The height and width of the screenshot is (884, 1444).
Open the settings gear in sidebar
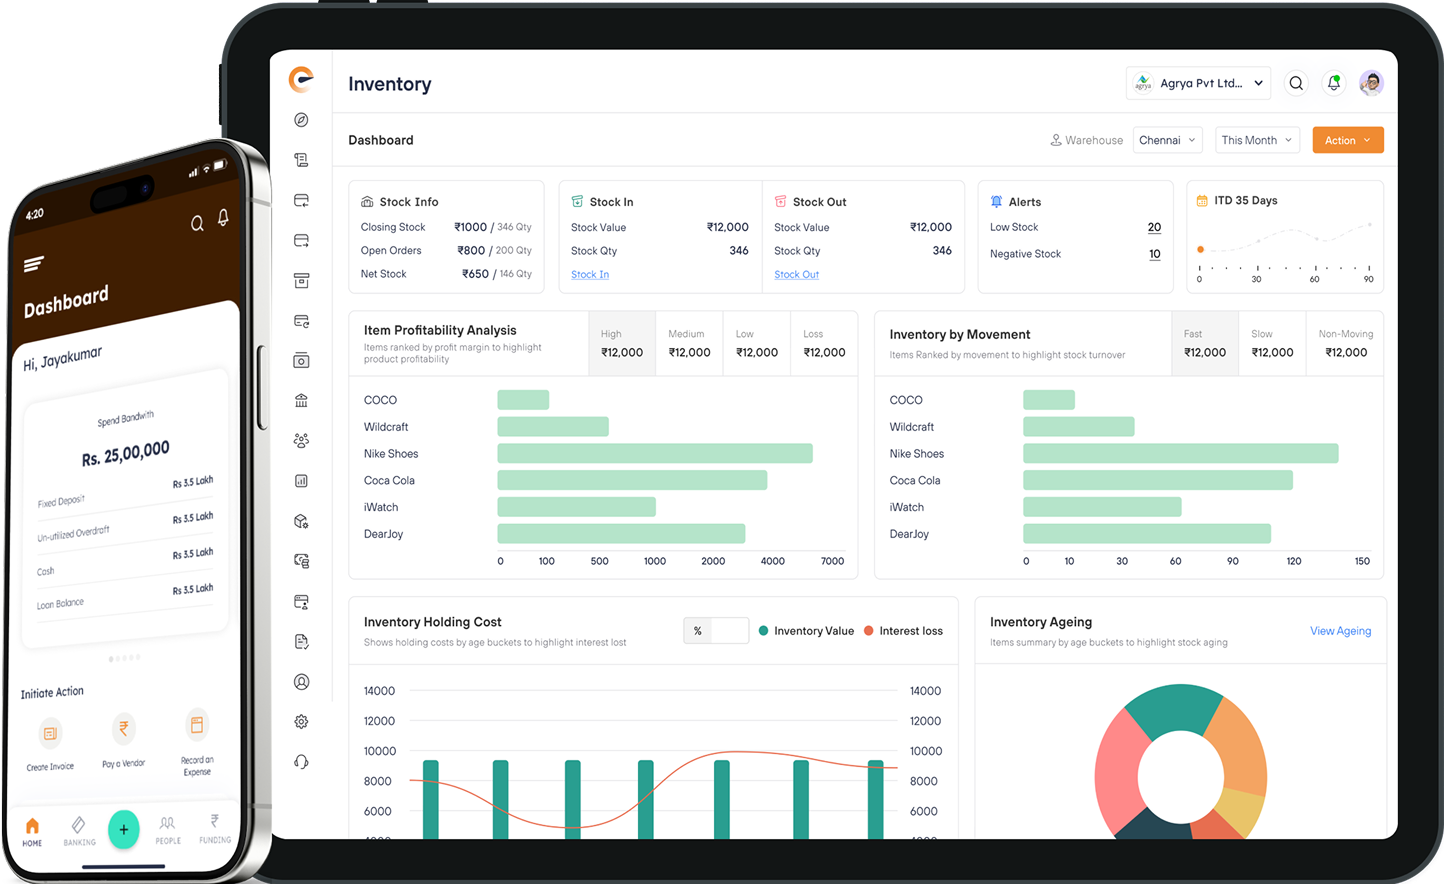click(301, 722)
